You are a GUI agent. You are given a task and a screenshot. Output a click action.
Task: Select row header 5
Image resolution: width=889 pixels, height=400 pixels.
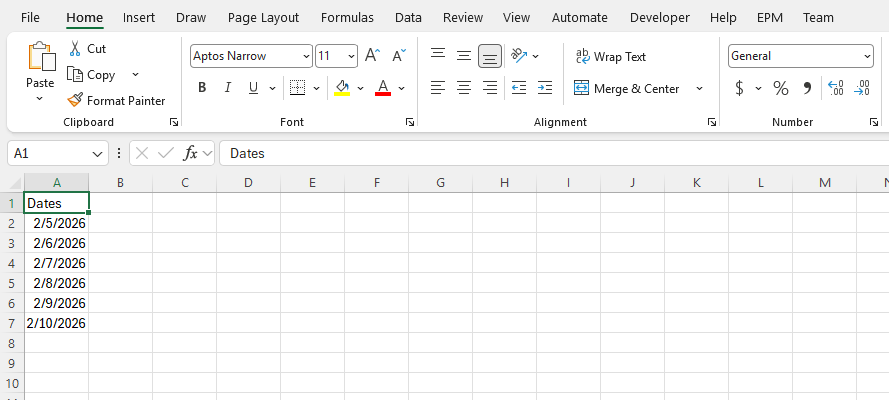pos(12,283)
